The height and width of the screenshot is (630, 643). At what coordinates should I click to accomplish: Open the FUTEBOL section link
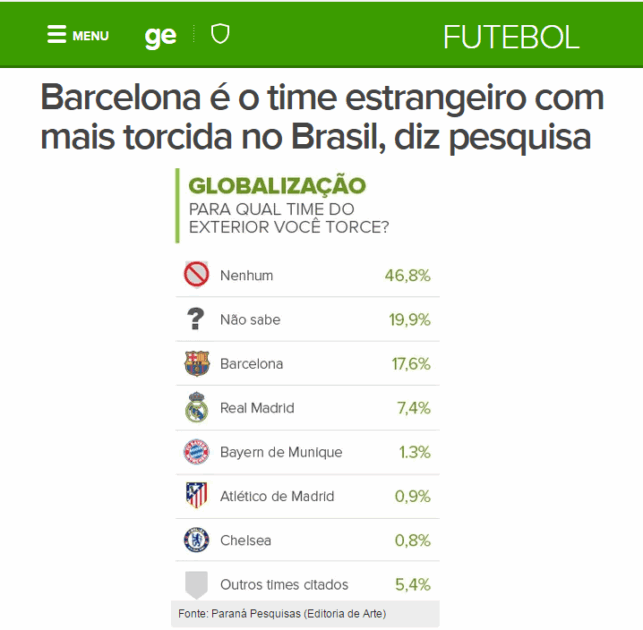pyautogui.click(x=511, y=37)
